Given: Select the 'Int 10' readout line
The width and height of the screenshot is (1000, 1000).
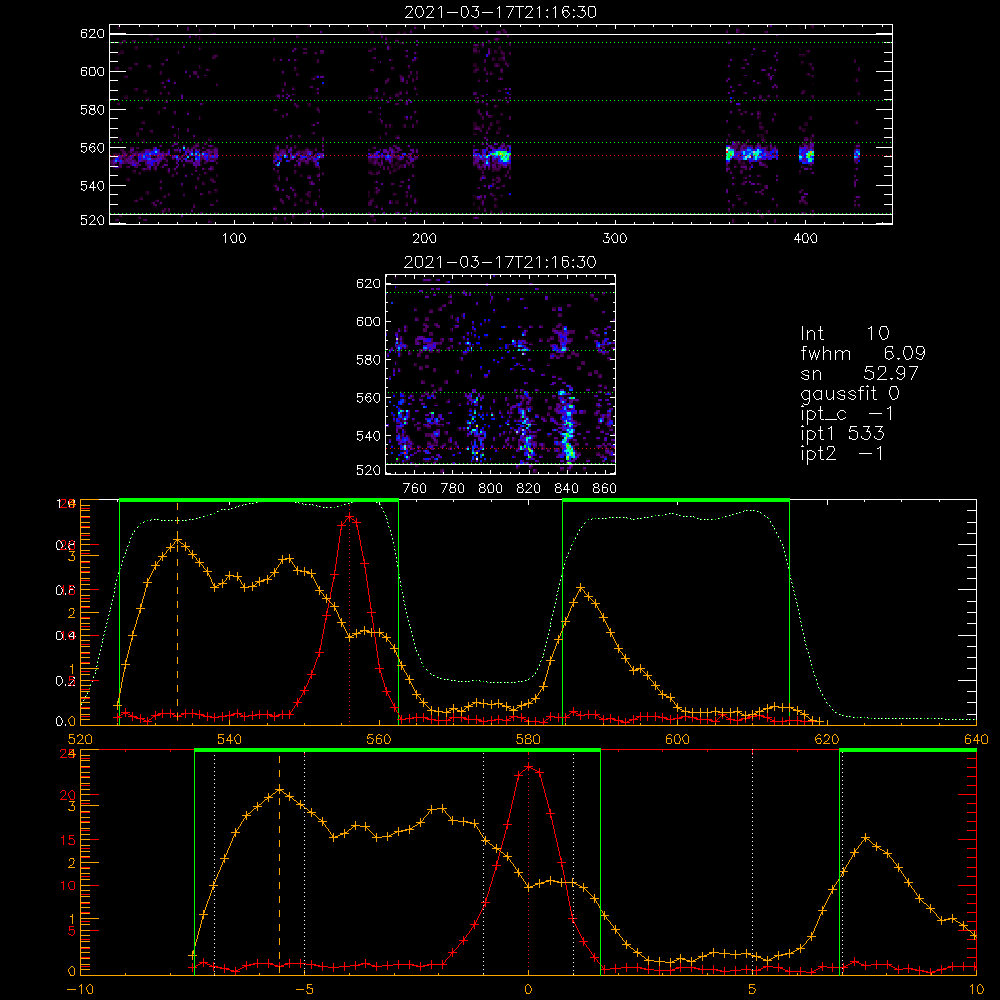Looking at the screenshot, I should click(844, 333).
